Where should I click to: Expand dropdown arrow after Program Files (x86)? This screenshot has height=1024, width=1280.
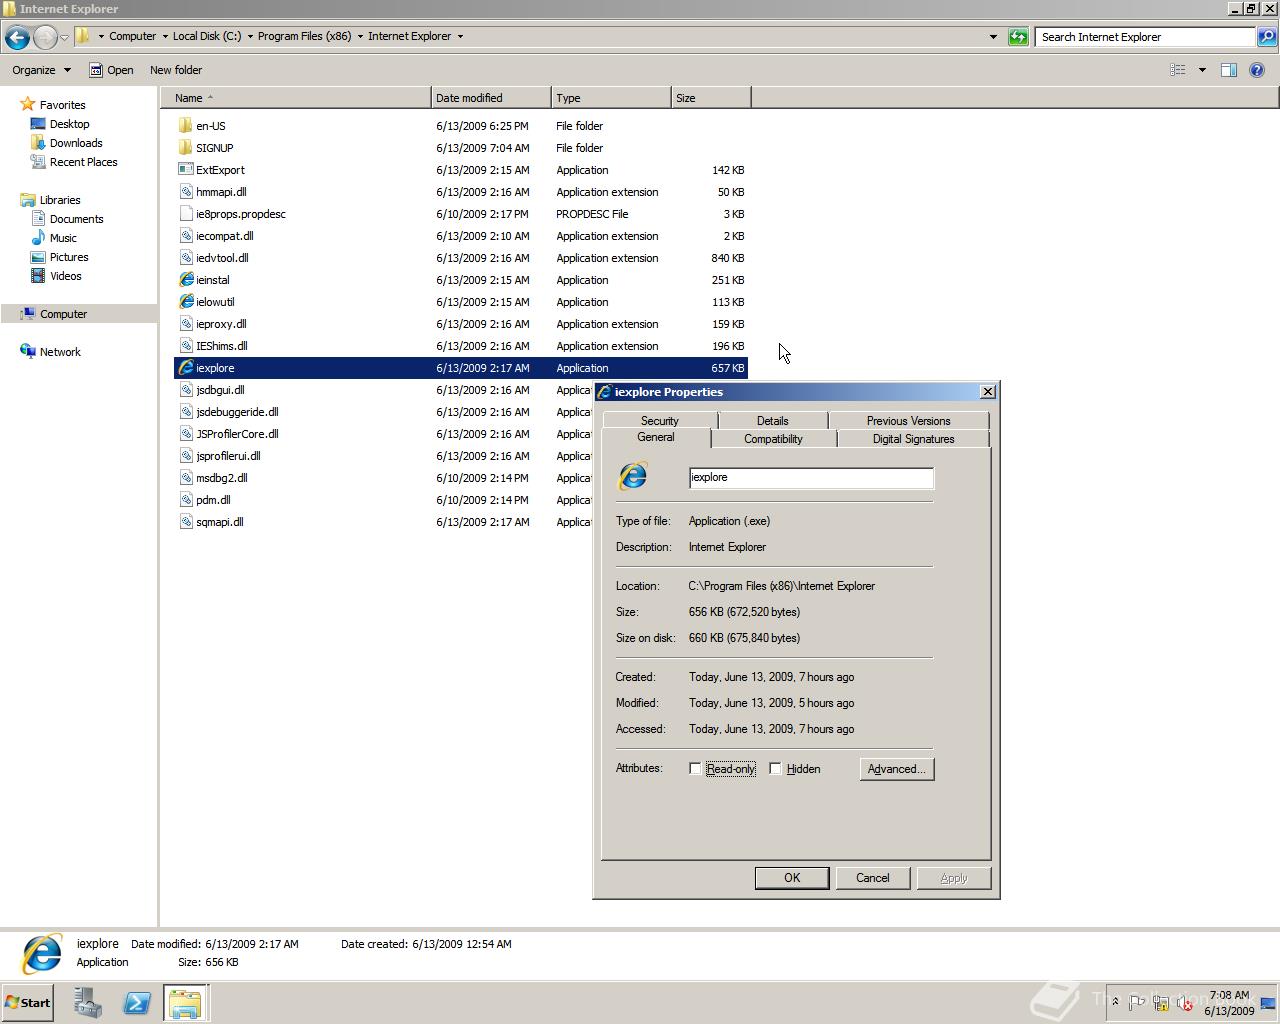(x=360, y=37)
